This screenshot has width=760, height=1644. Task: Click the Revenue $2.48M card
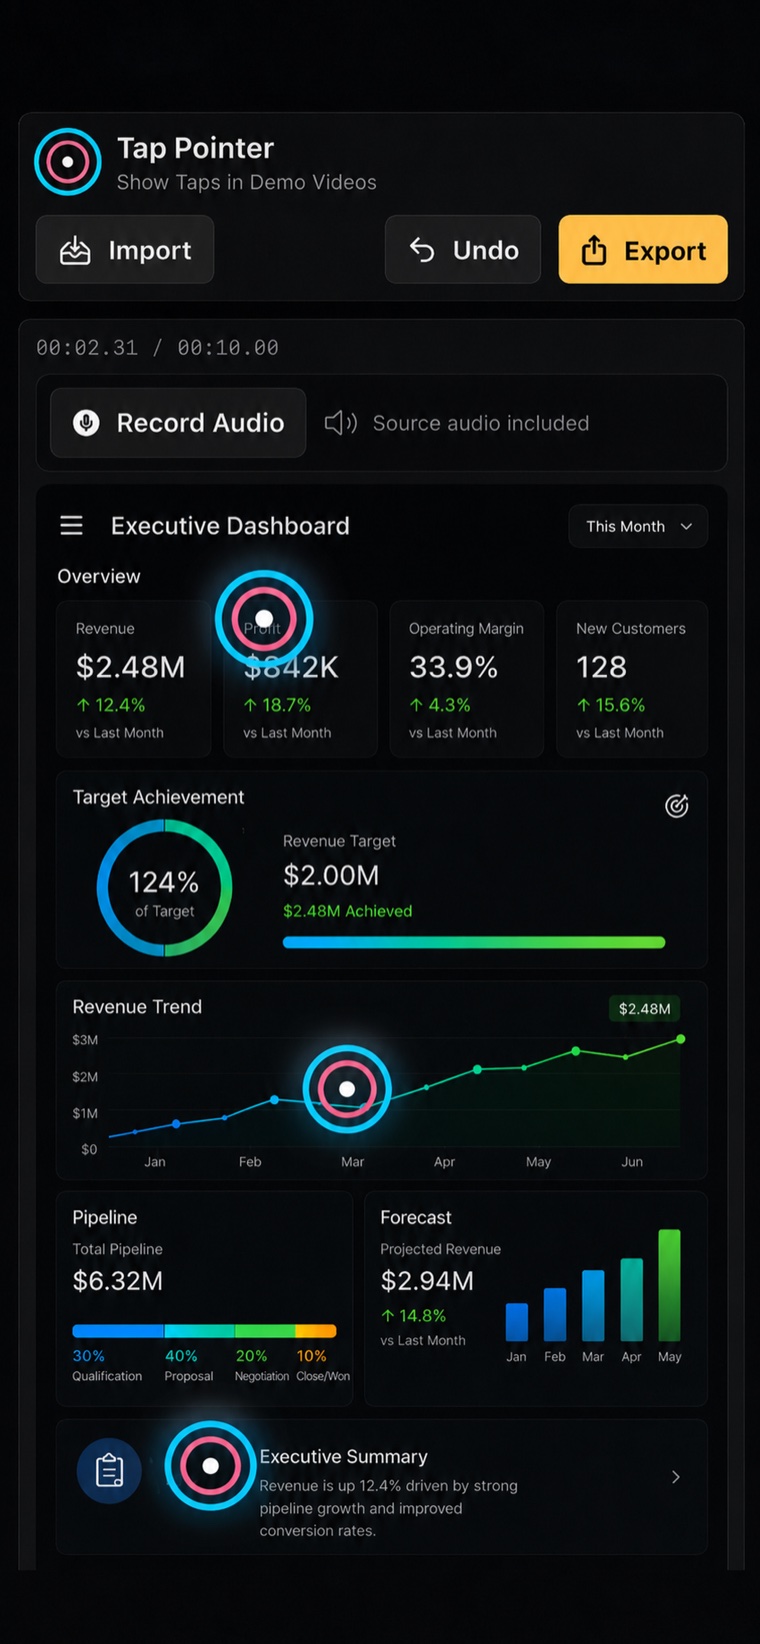(x=134, y=679)
